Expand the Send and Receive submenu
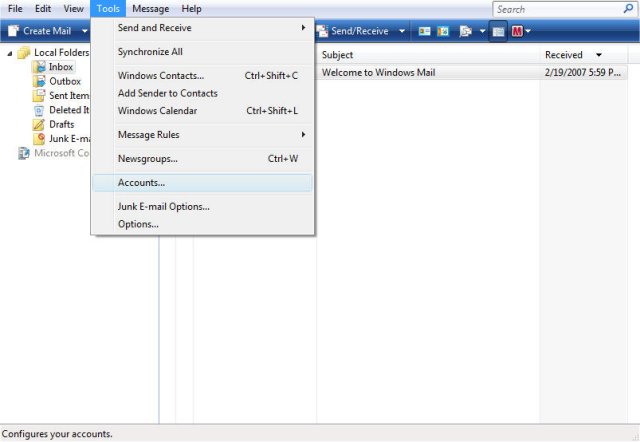 [203, 28]
